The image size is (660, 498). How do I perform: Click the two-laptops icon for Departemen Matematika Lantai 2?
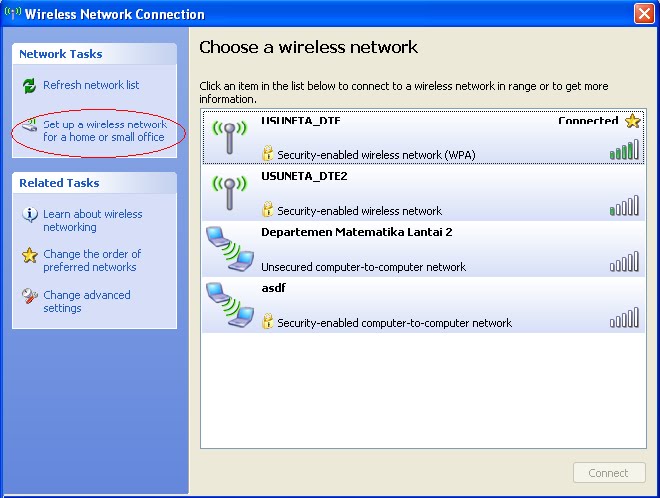point(230,249)
